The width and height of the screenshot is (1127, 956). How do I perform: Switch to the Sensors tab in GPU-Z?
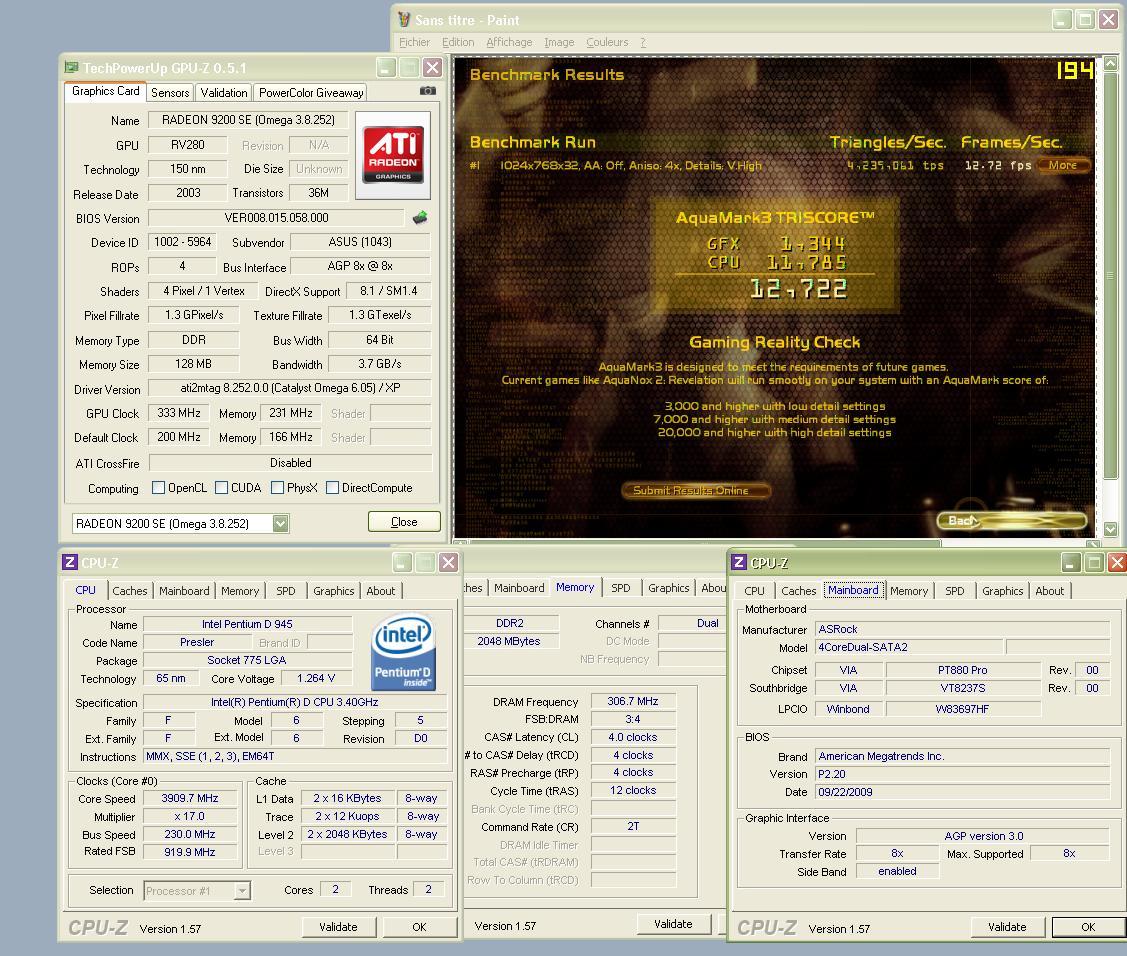pos(170,93)
